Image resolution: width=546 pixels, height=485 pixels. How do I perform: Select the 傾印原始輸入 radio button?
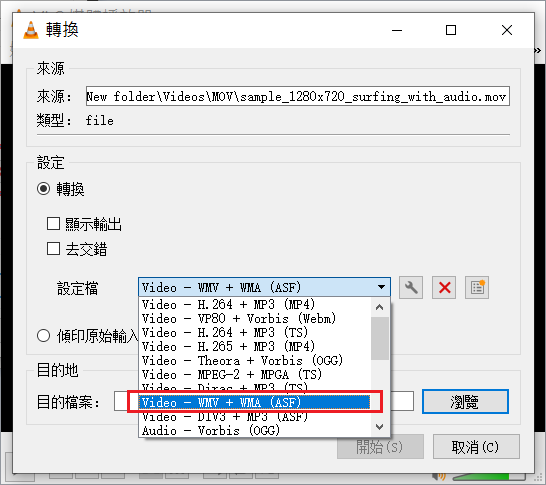point(44,336)
